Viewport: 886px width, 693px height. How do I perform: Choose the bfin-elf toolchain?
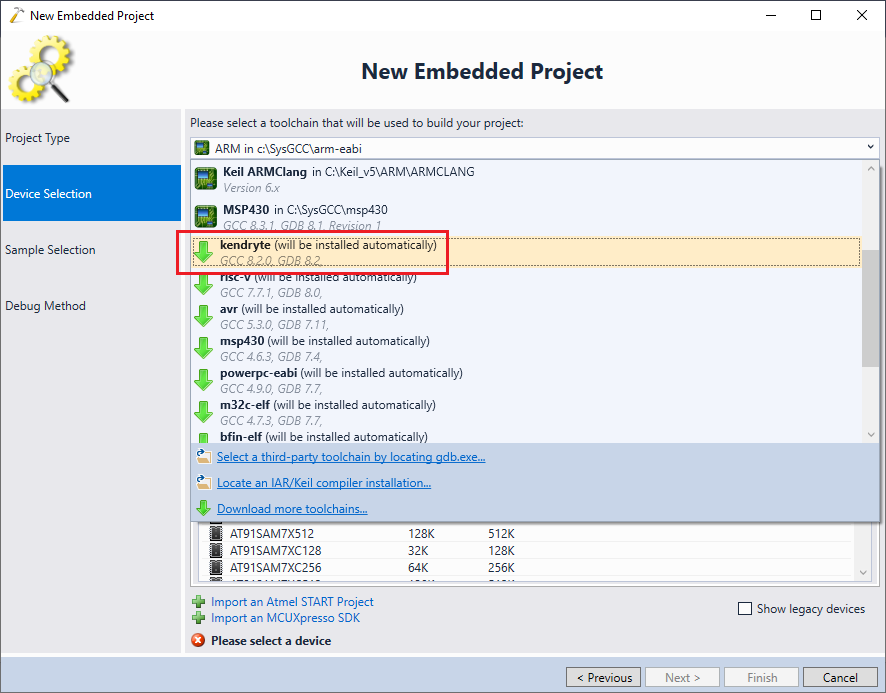point(527,437)
